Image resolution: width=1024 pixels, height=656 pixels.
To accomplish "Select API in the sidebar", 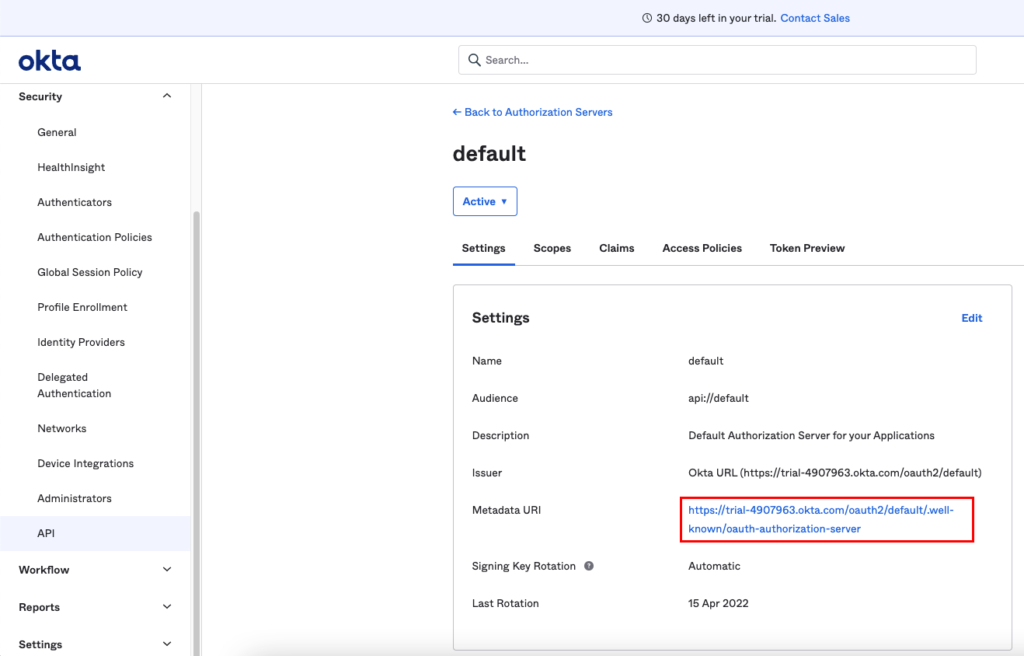I will pos(46,534).
